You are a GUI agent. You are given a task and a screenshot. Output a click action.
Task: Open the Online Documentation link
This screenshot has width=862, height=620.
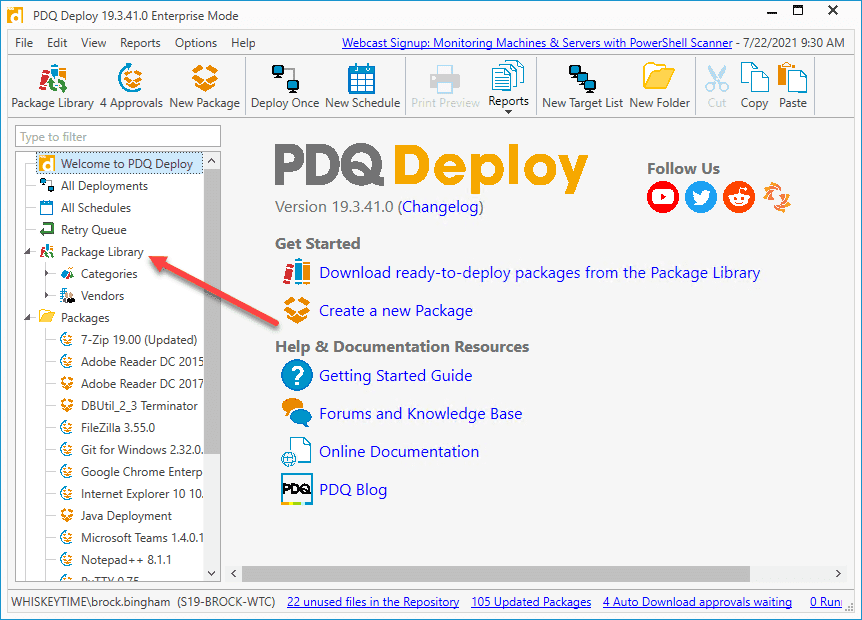[399, 451]
